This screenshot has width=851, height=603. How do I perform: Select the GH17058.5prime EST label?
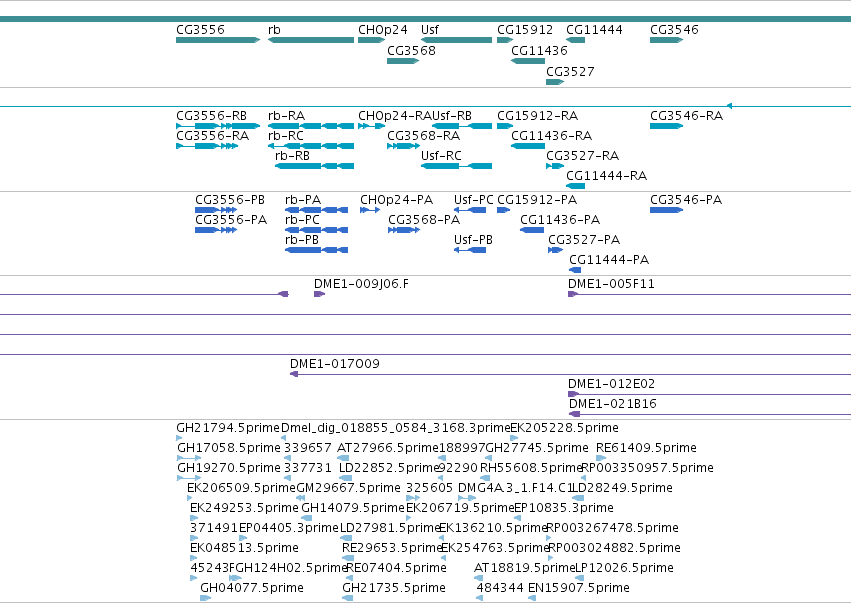229,448
